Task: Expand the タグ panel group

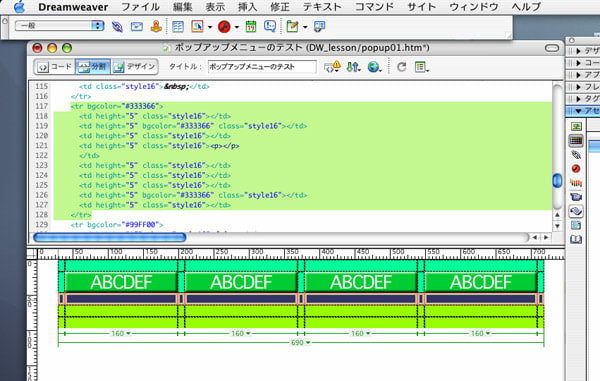Action: (579, 99)
